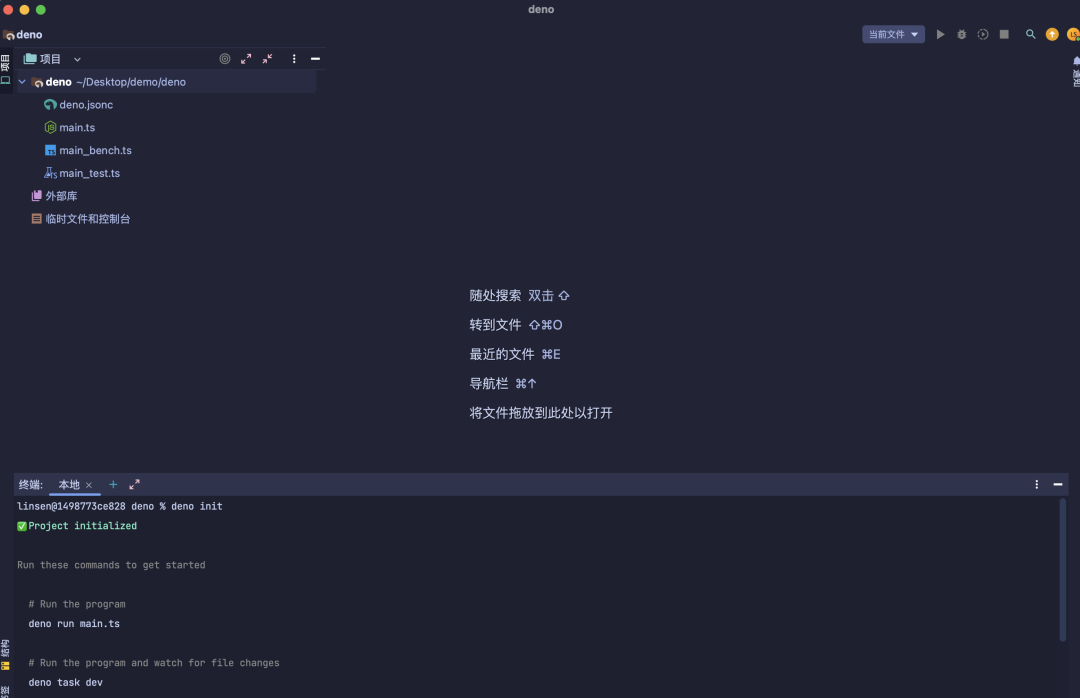Start debugging with the bug icon

click(962, 34)
